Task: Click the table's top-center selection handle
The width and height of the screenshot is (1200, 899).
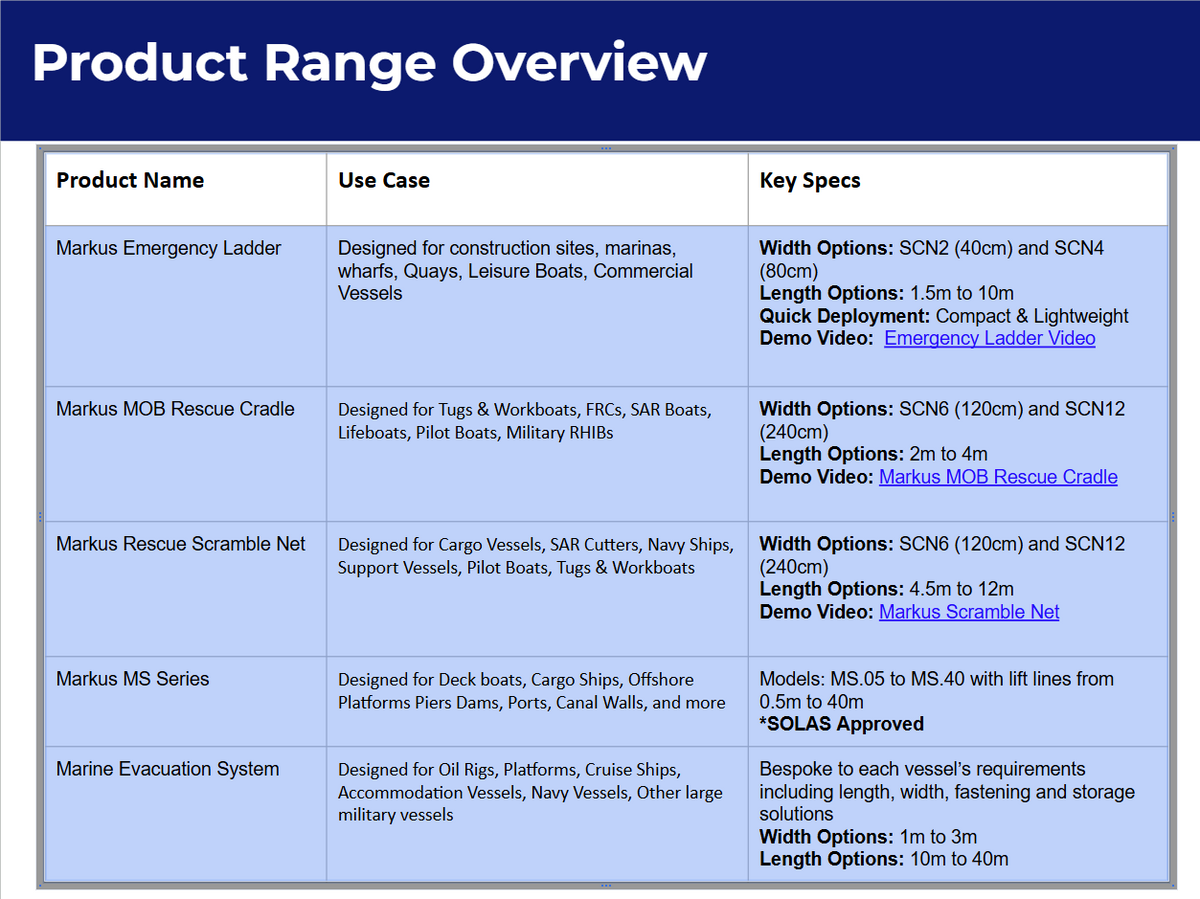Action: point(605,148)
